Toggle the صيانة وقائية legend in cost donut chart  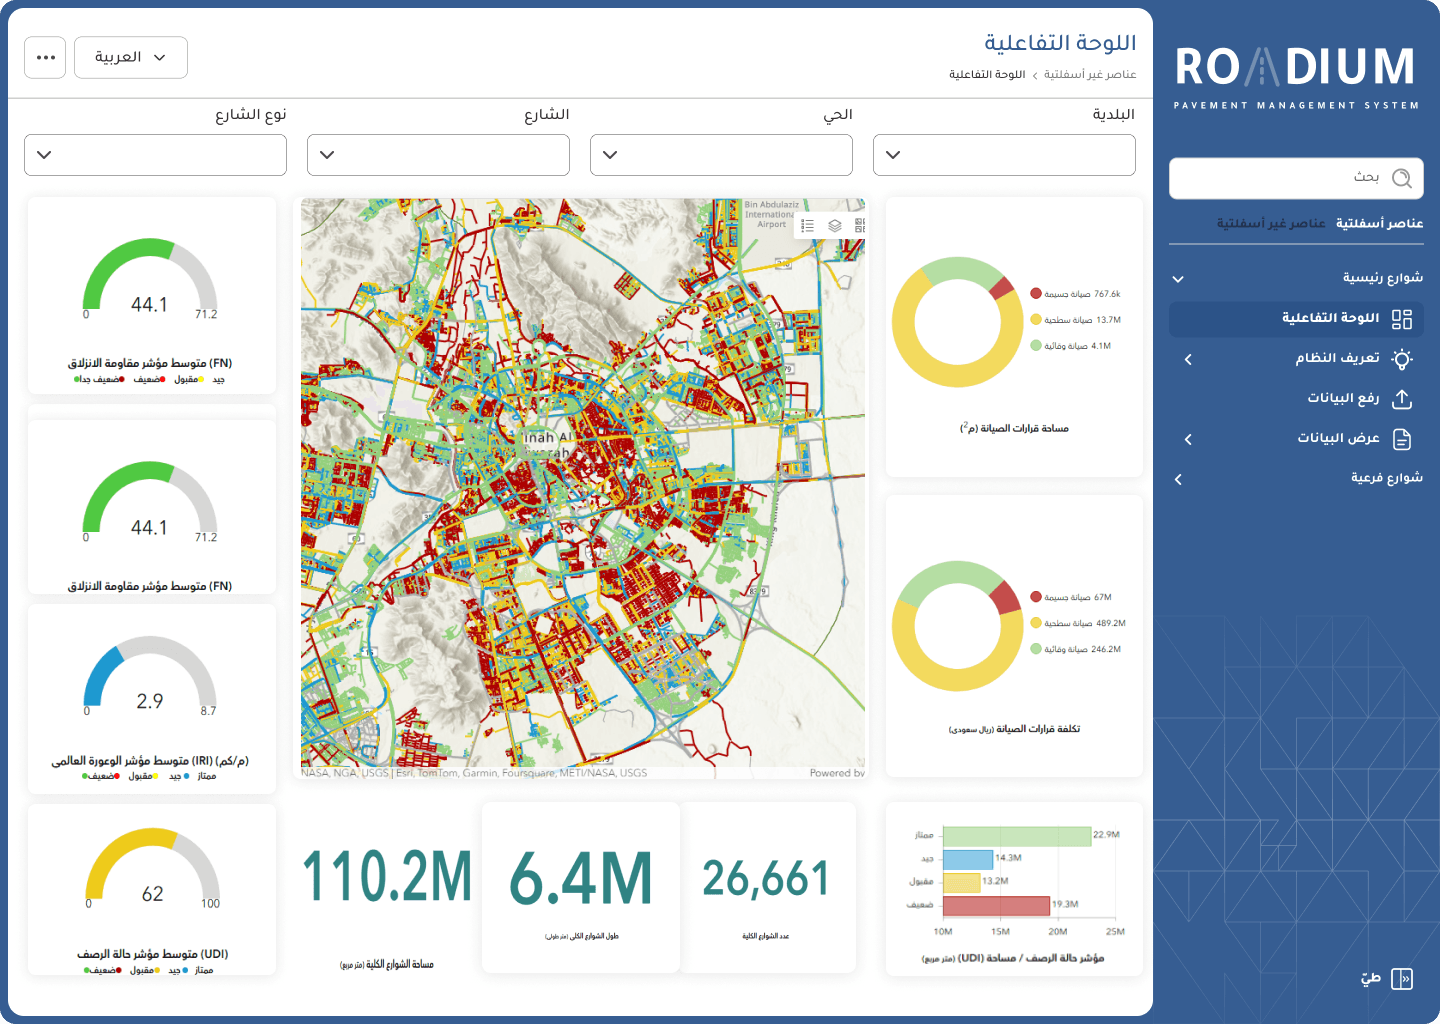pos(1075,648)
